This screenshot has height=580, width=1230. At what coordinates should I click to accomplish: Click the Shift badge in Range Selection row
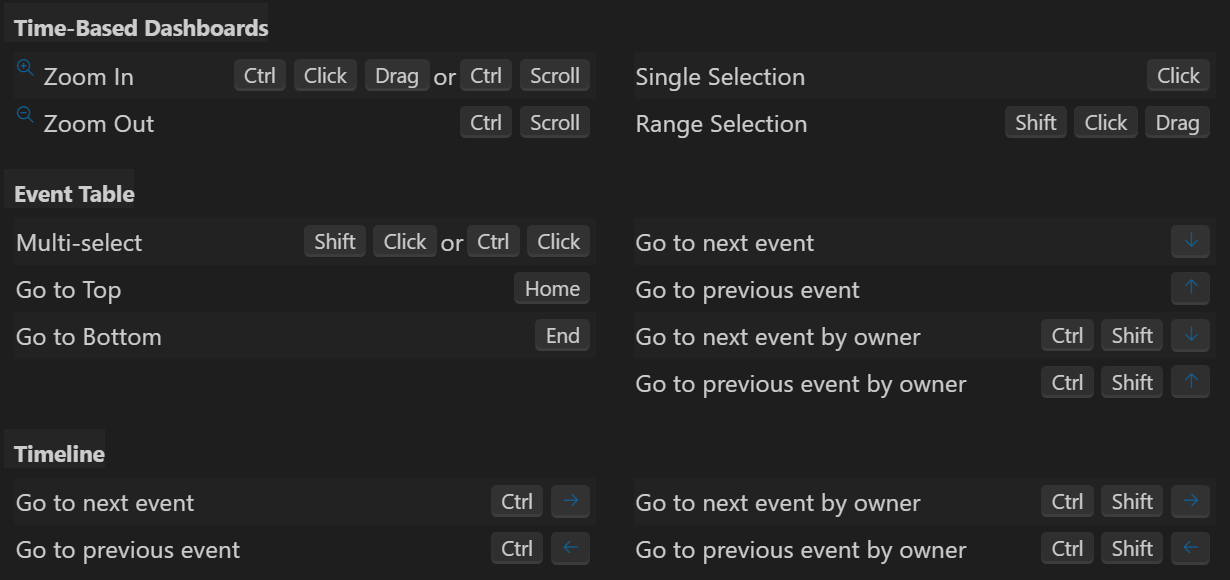1035,123
